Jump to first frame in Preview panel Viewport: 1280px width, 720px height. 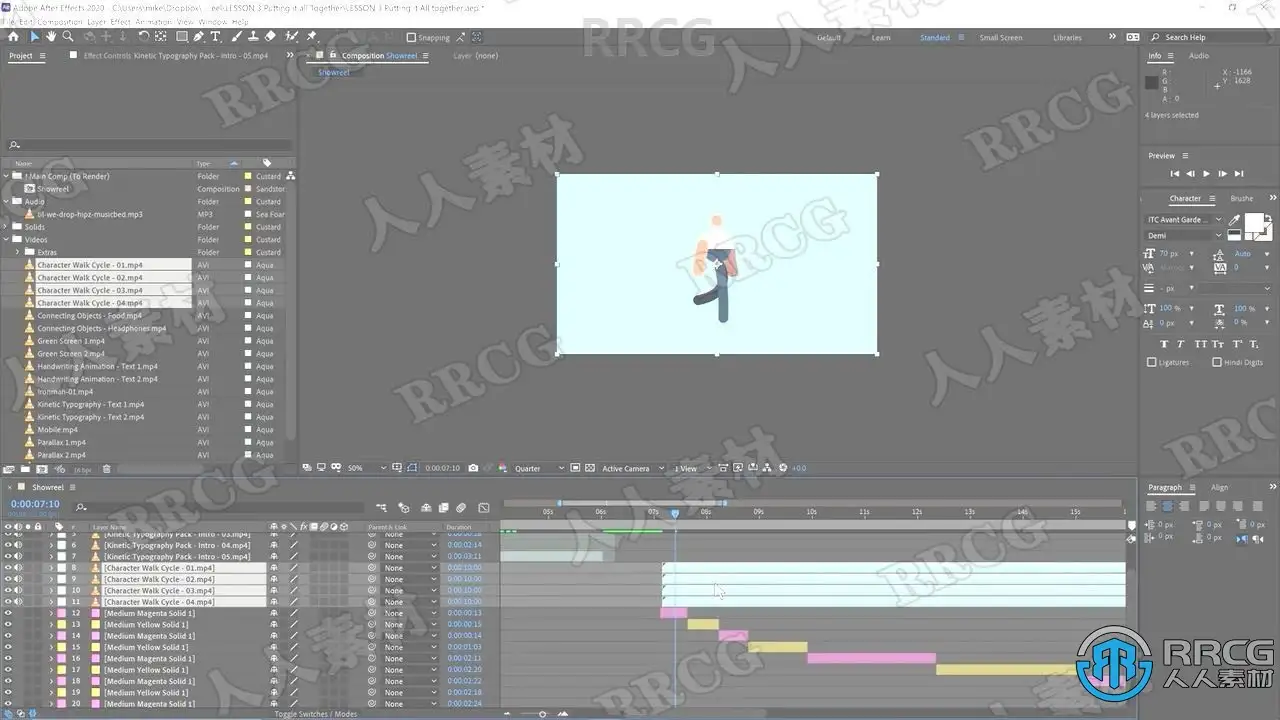point(1173,174)
